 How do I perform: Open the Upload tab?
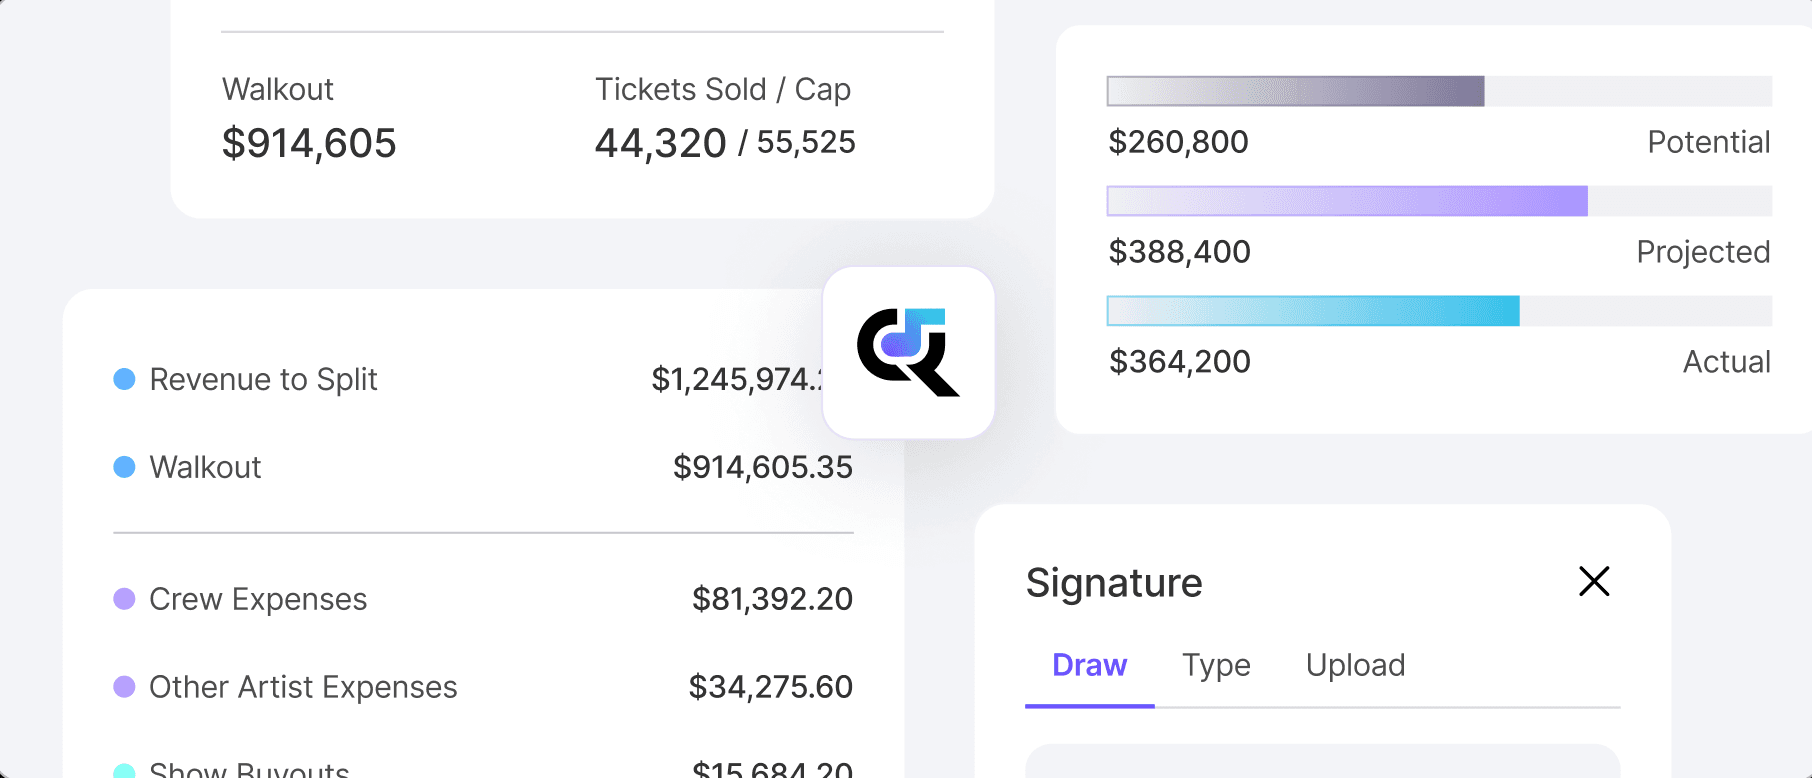point(1355,666)
